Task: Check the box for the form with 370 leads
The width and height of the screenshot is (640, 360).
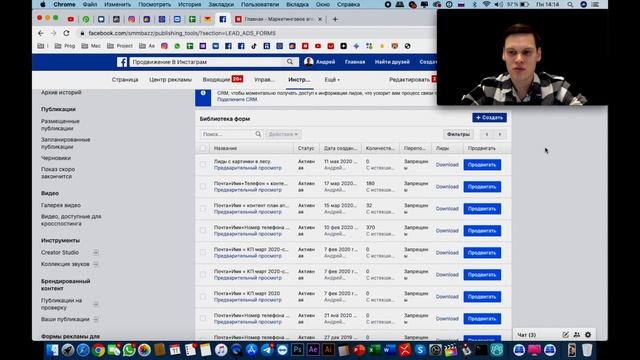Action: click(x=203, y=231)
